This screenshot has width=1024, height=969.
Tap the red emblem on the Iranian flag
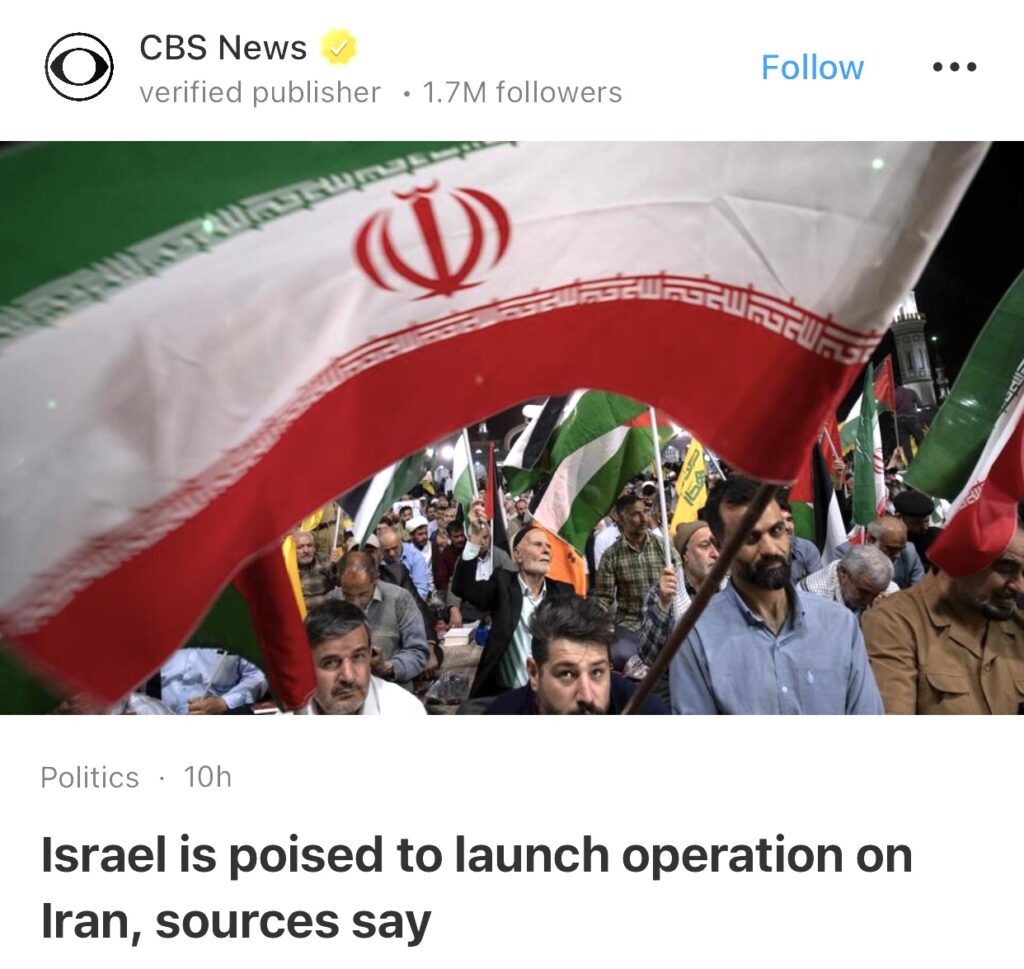(432, 241)
